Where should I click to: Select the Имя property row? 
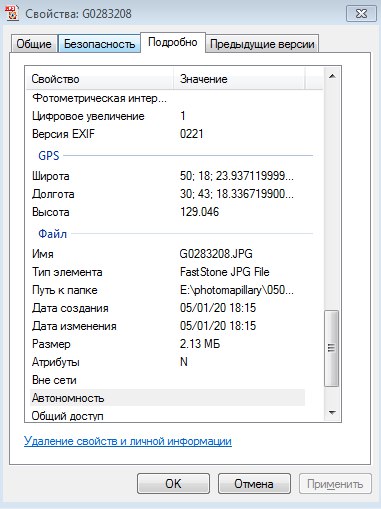167,254
